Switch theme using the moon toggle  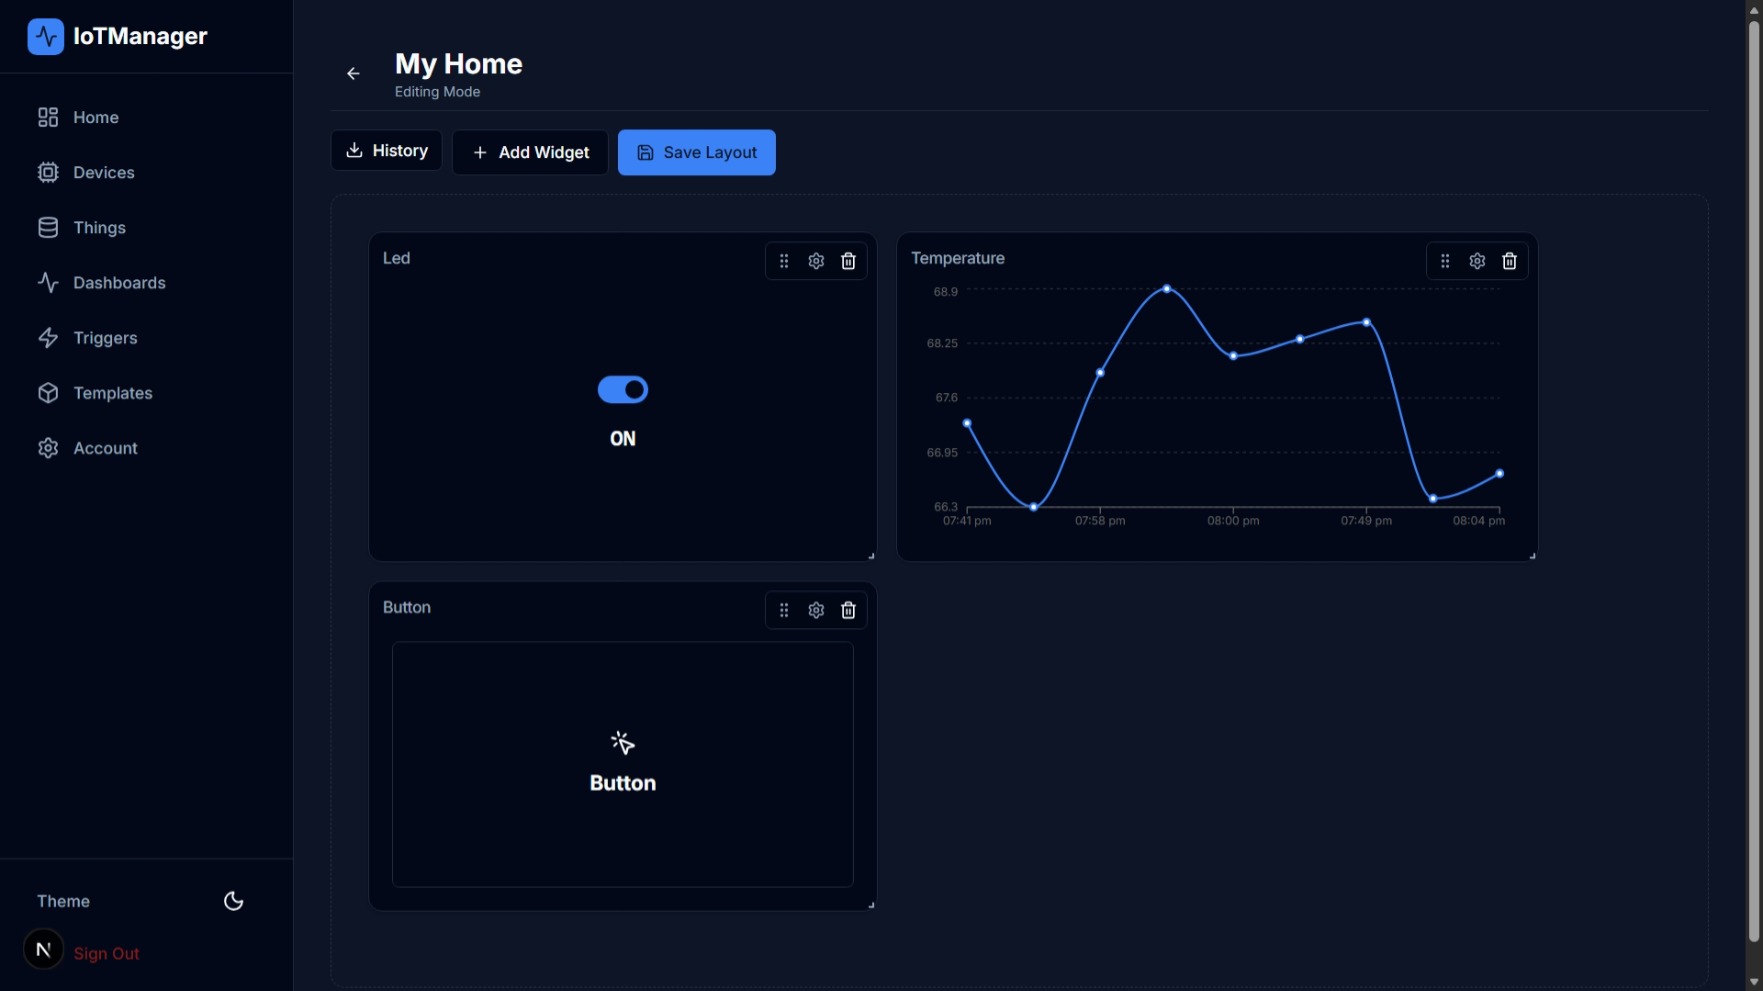233,901
